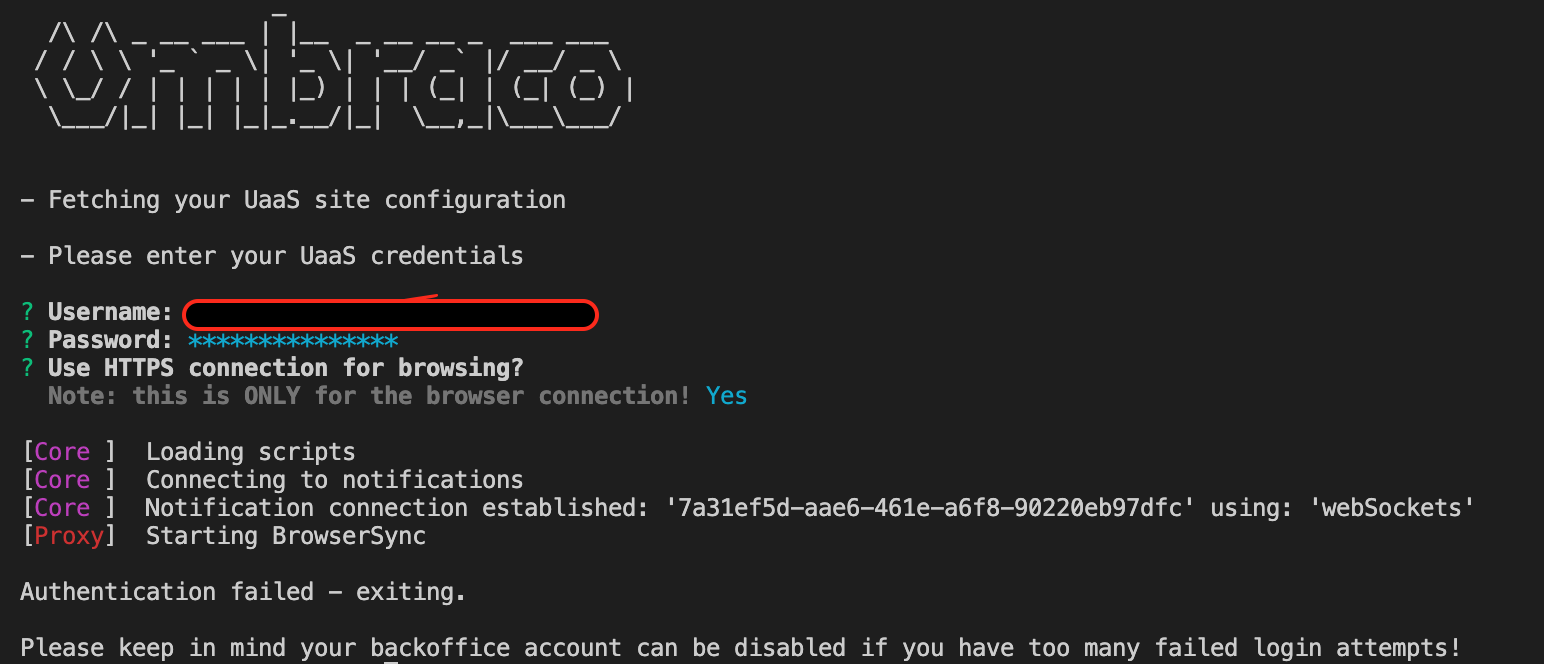
Task: Click the bold Username label
Action: 111,313
